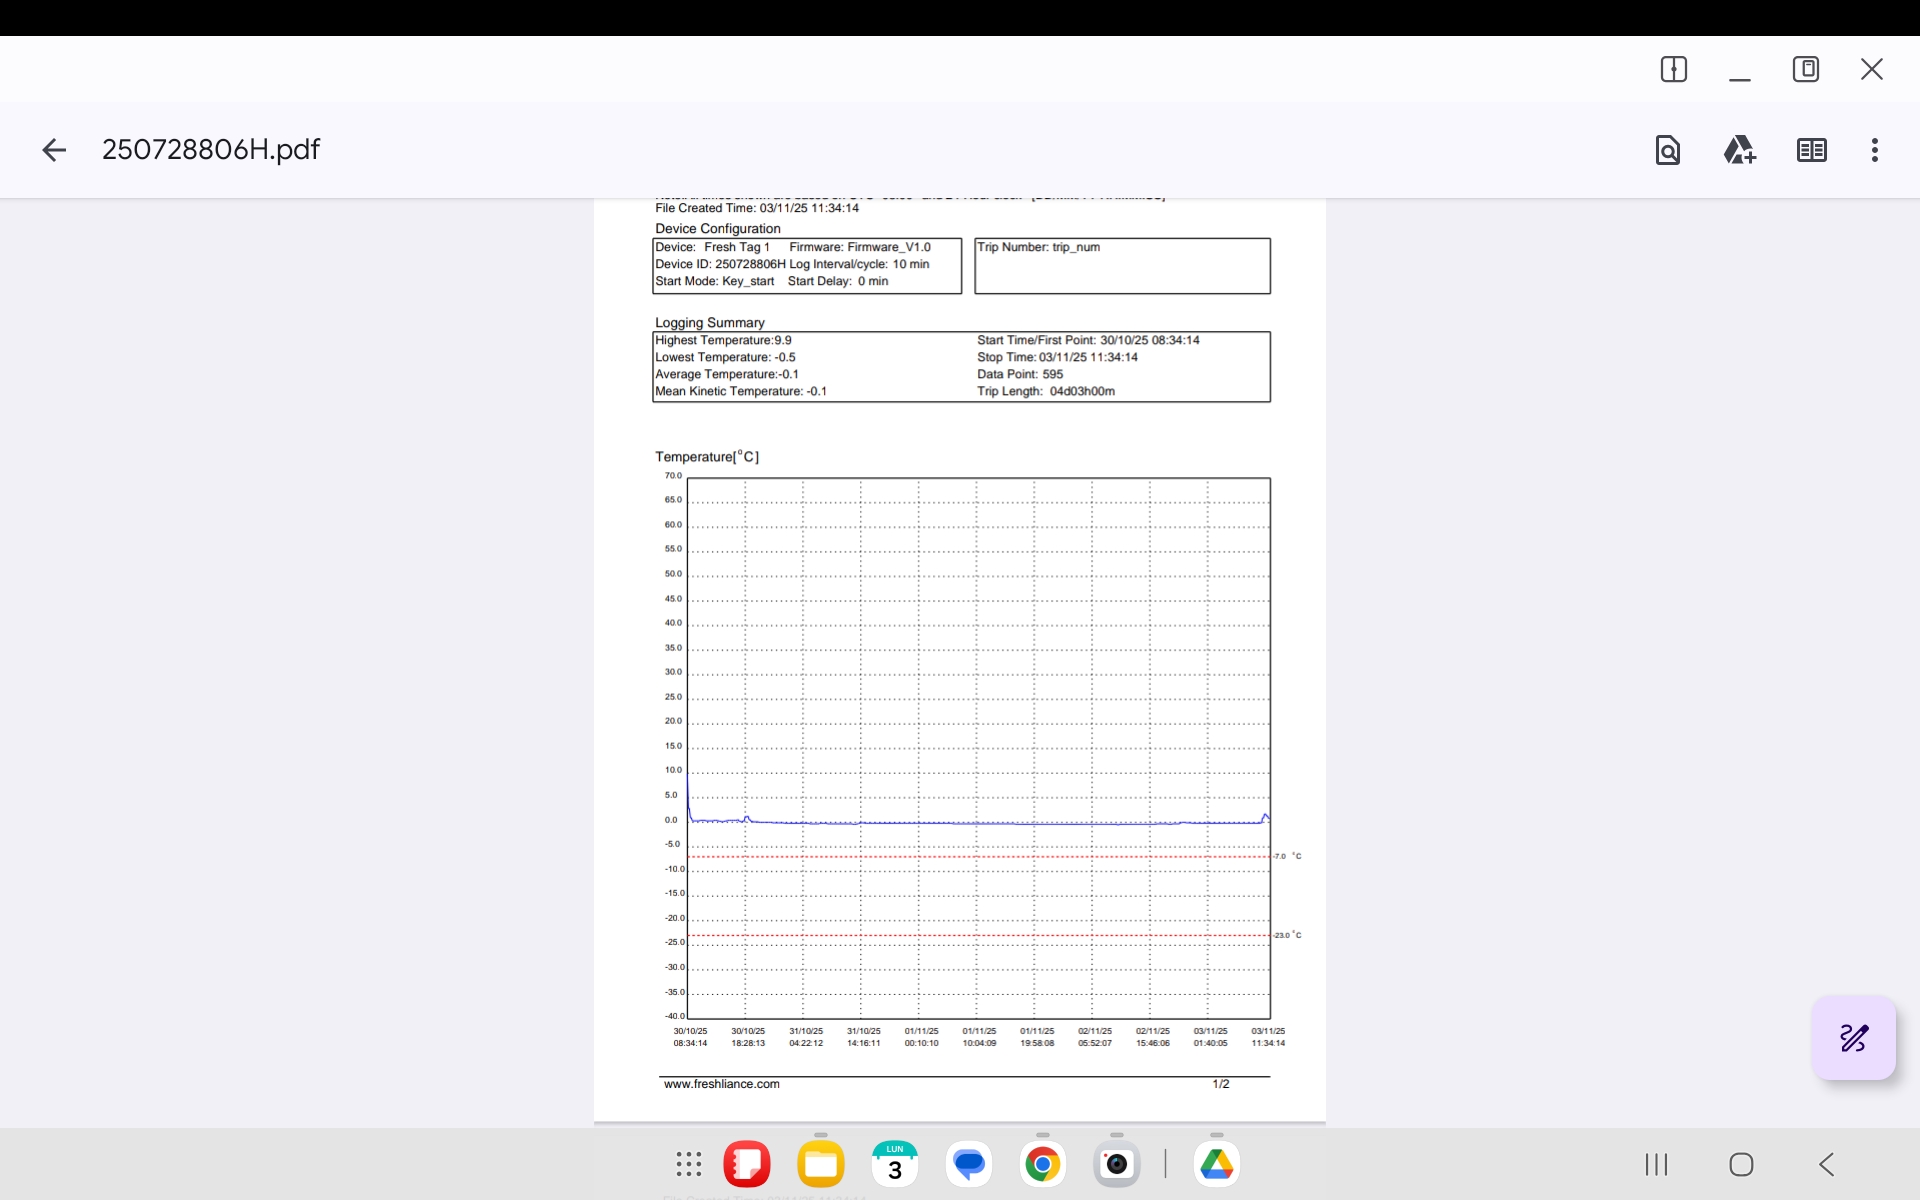Viewport: 1920px width, 1200px height.
Task: Open the app drawer grid icon
Action: coord(688,1164)
